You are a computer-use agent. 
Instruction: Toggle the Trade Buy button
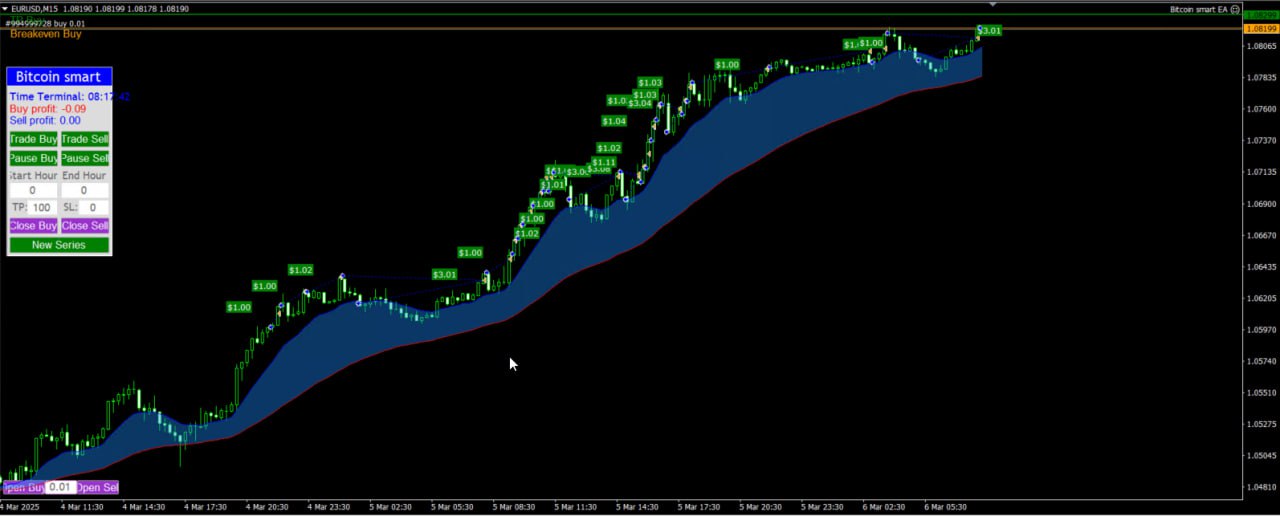pyautogui.click(x=33, y=139)
